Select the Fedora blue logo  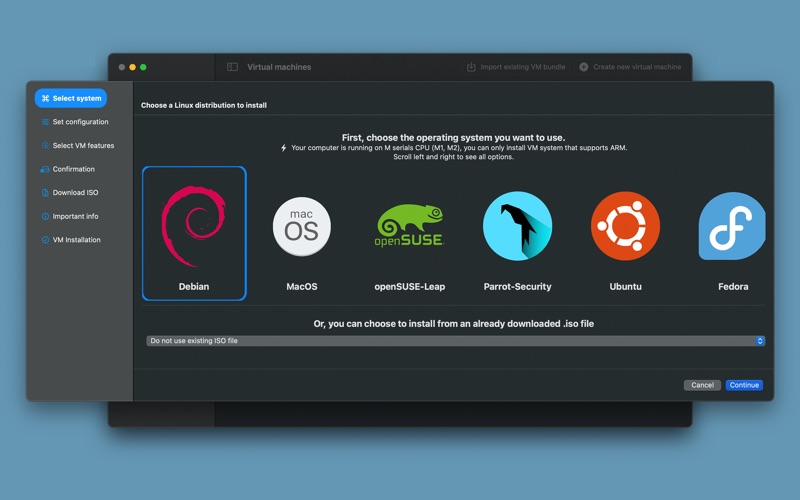(x=732, y=226)
